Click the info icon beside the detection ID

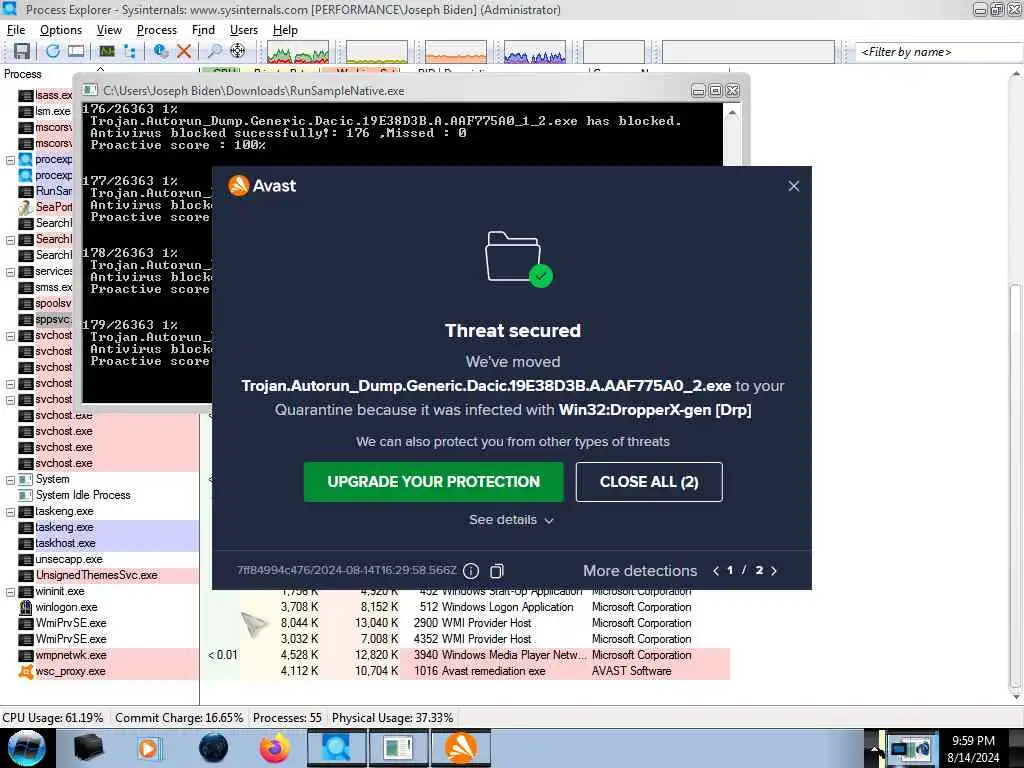pyautogui.click(x=471, y=571)
